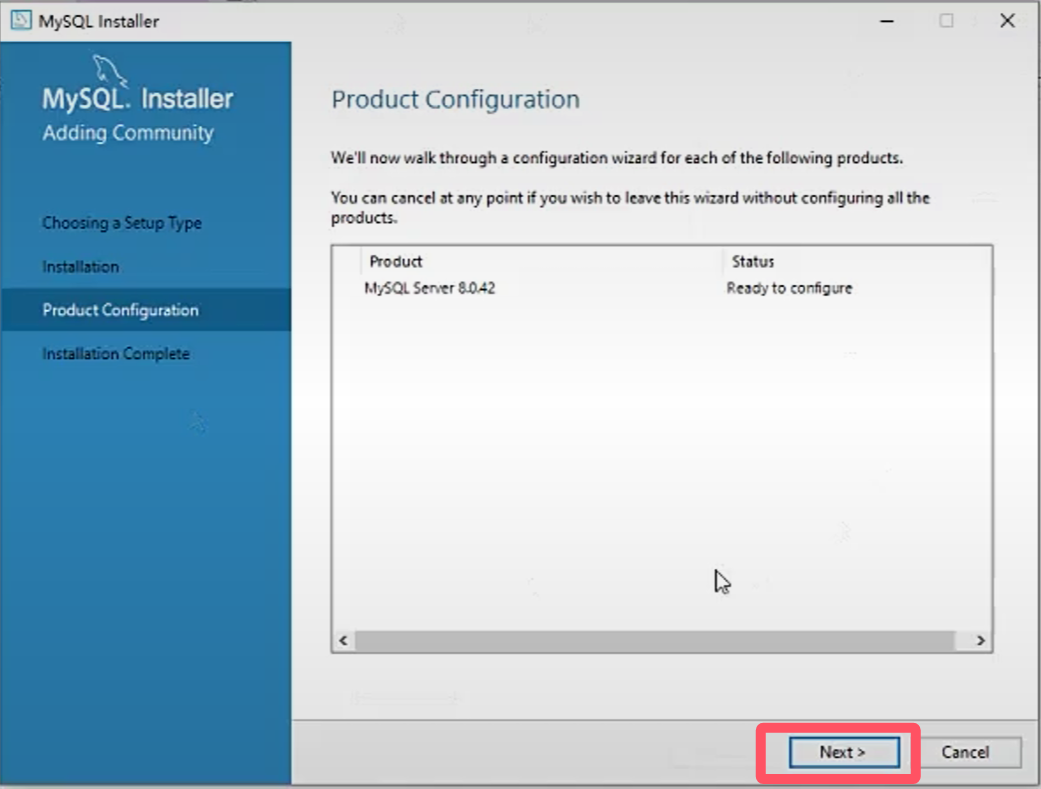1041x789 pixels.
Task: Click the Cancel button
Action: (966, 752)
